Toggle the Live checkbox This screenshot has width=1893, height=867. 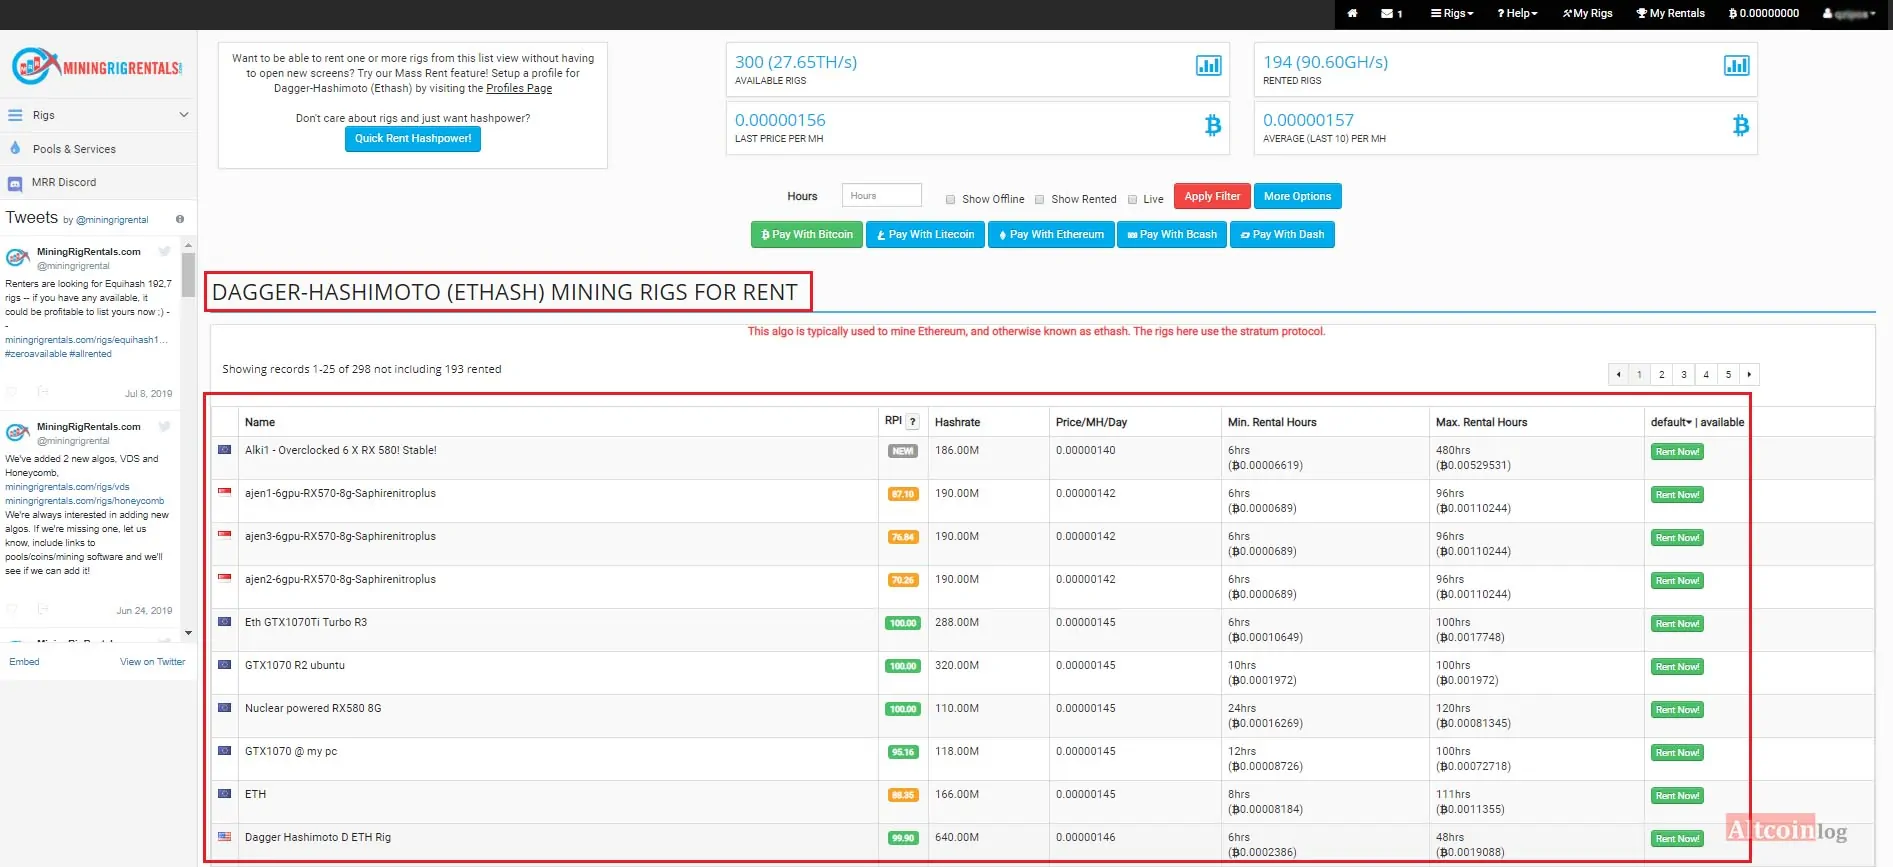pyautogui.click(x=1132, y=199)
